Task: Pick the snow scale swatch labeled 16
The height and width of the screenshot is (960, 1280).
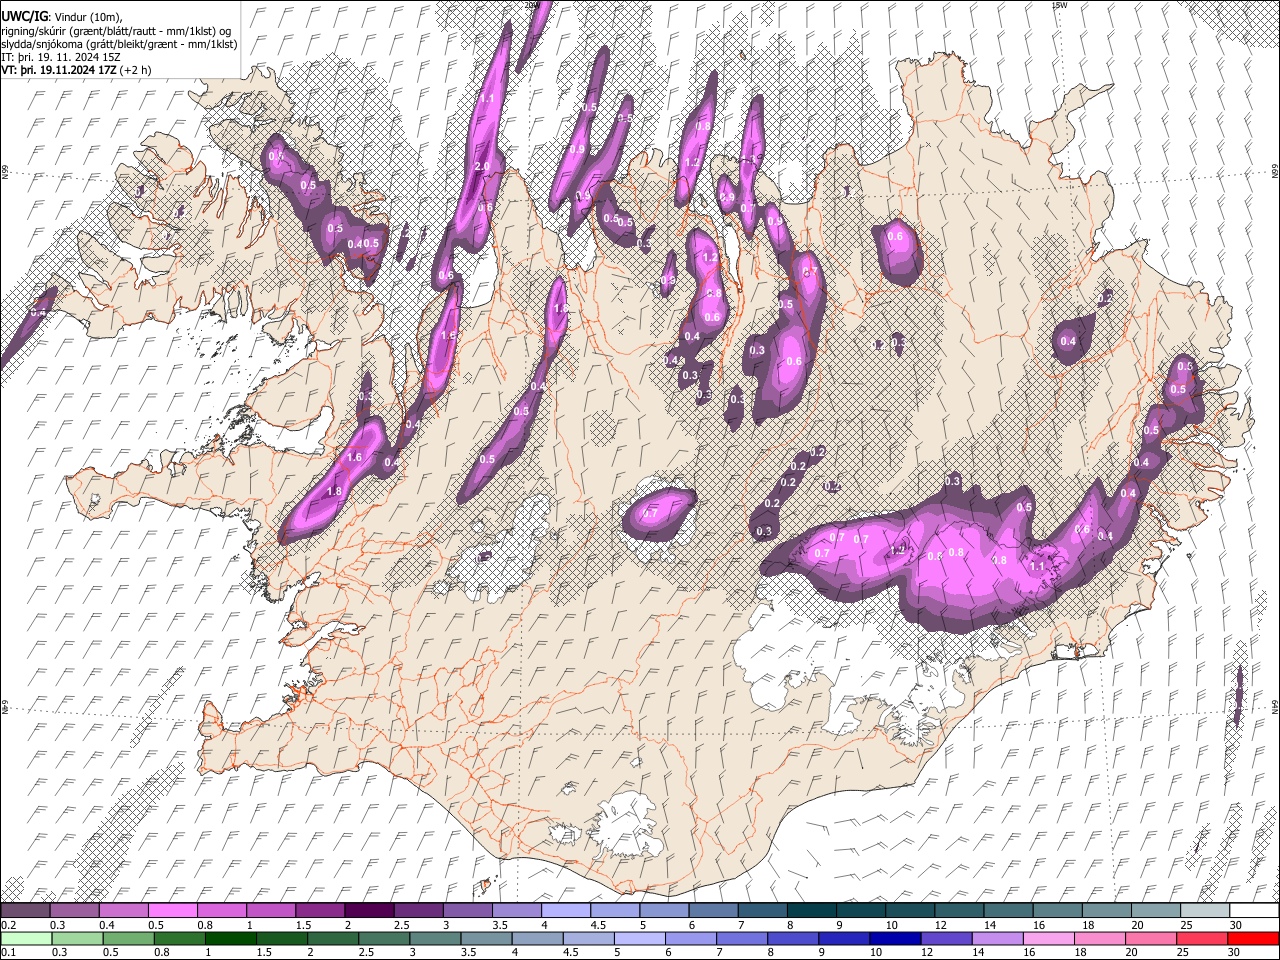Action: pos(1057,910)
